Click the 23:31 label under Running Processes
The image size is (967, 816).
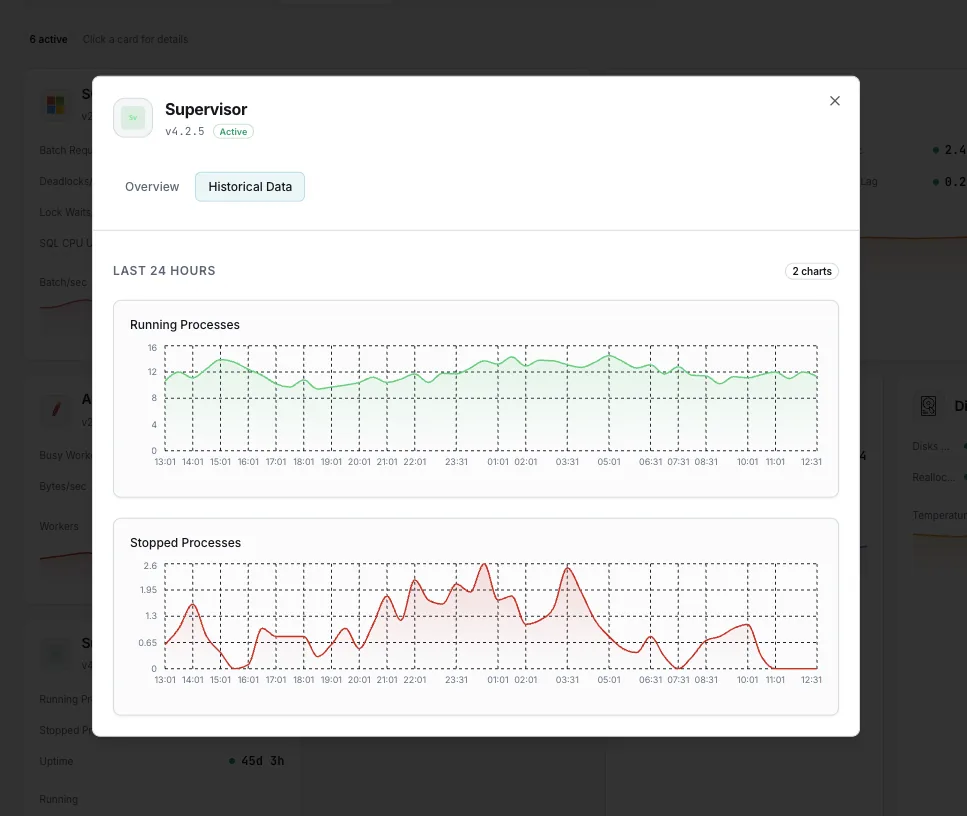[456, 462]
